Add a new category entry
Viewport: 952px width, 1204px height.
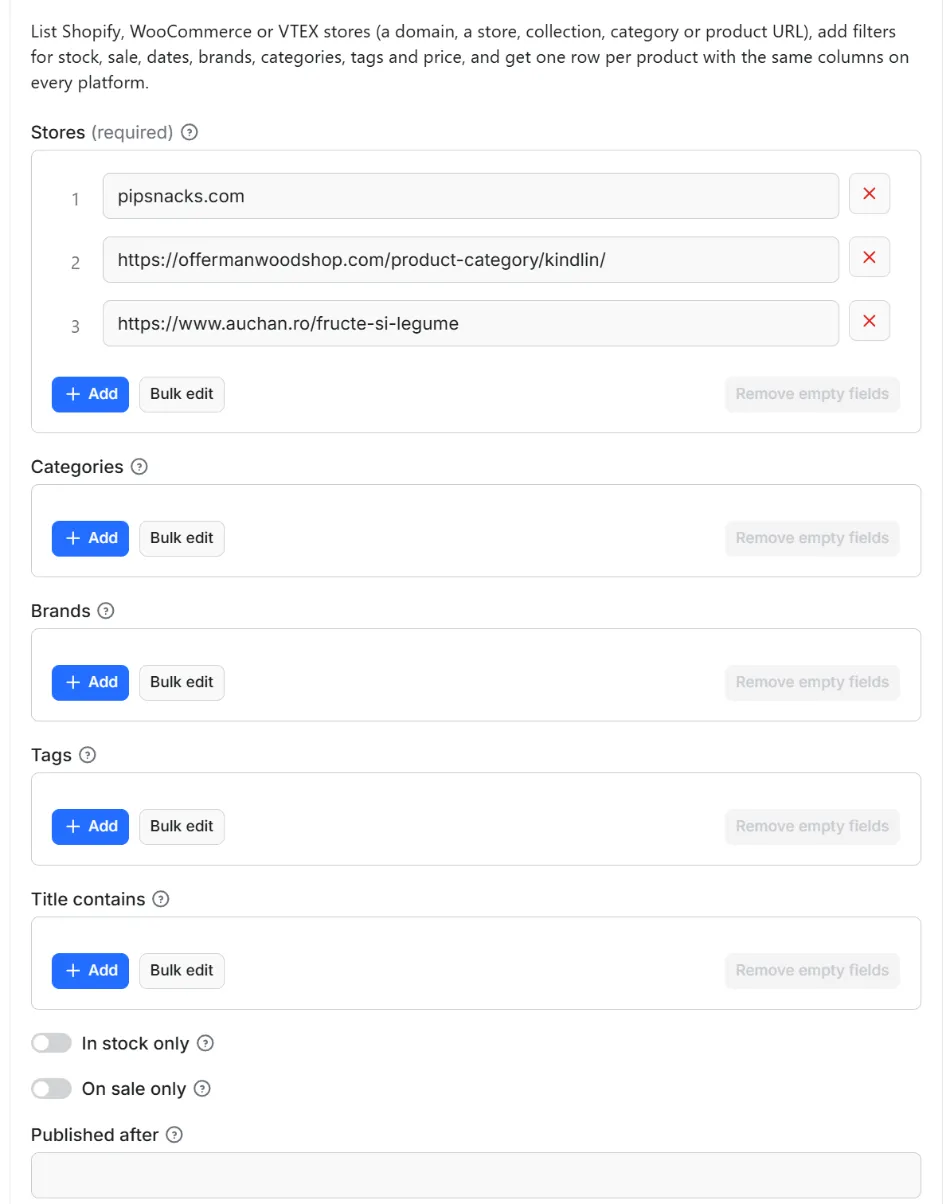tap(90, 538)
